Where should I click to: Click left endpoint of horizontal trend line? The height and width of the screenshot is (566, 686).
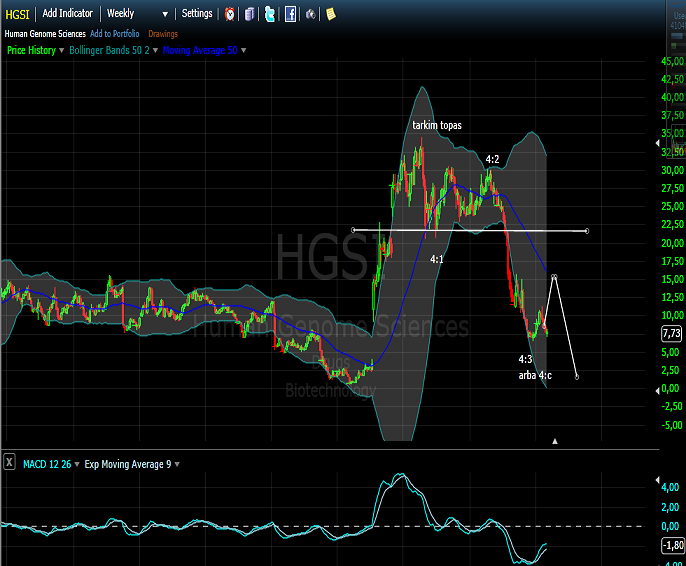[x=354, y=230]
